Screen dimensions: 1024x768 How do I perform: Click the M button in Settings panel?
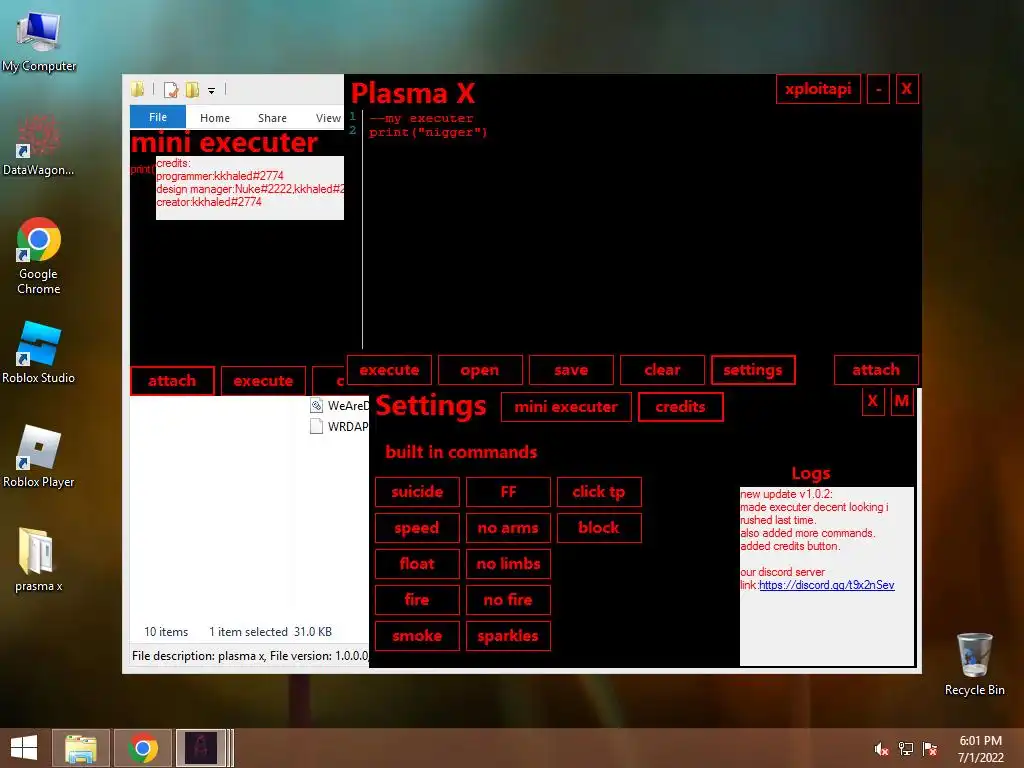point(902,401)
